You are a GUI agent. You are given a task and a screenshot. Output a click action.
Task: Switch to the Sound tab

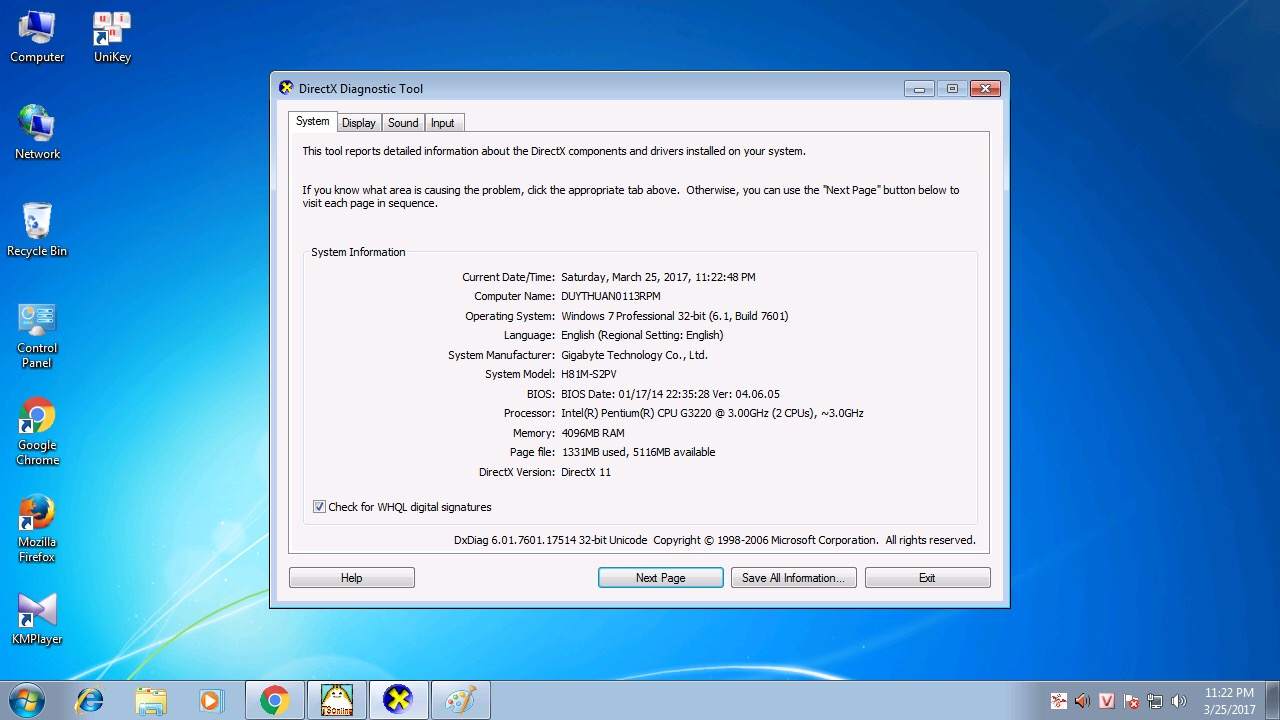click(x=403, y=123)
